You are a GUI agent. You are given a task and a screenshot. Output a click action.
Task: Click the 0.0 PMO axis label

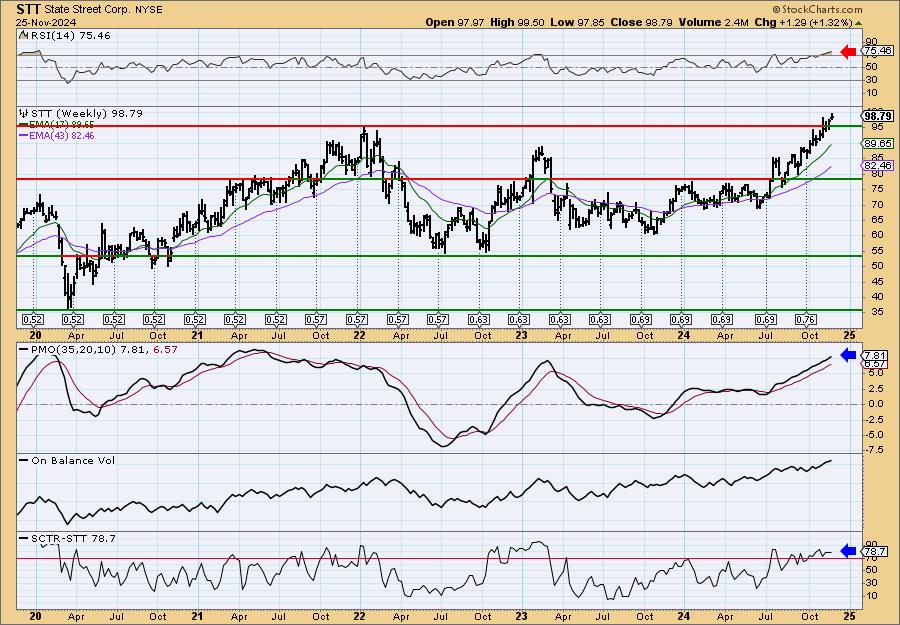[x=875, y=403]
